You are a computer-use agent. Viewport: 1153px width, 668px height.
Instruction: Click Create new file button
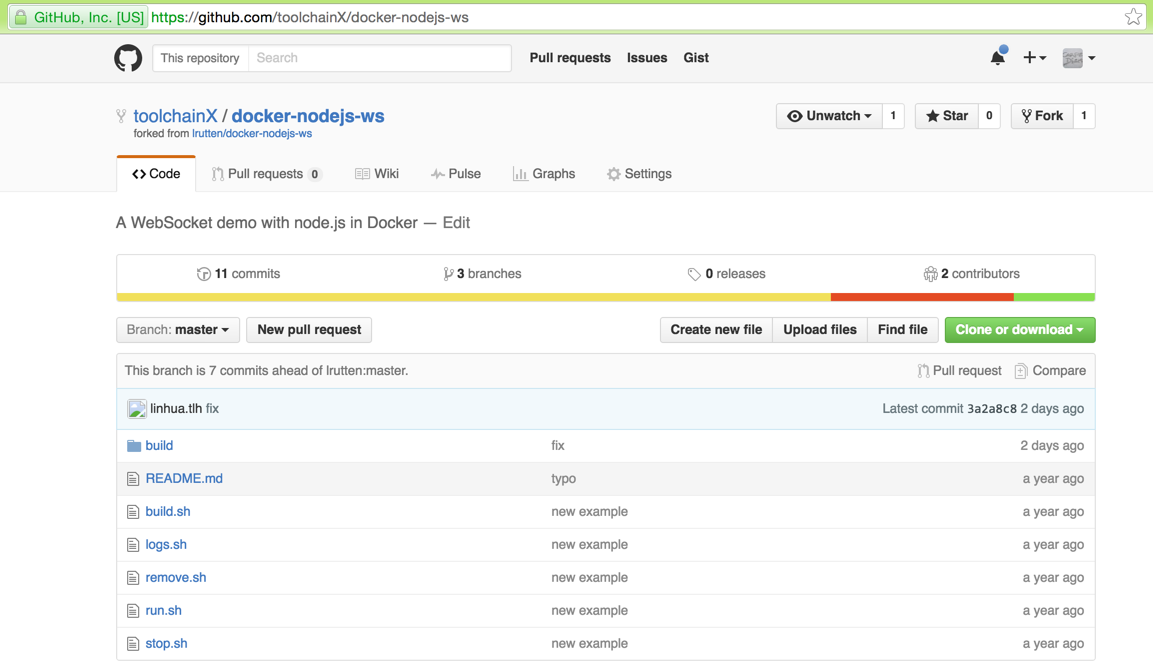[x=716, y=330]
